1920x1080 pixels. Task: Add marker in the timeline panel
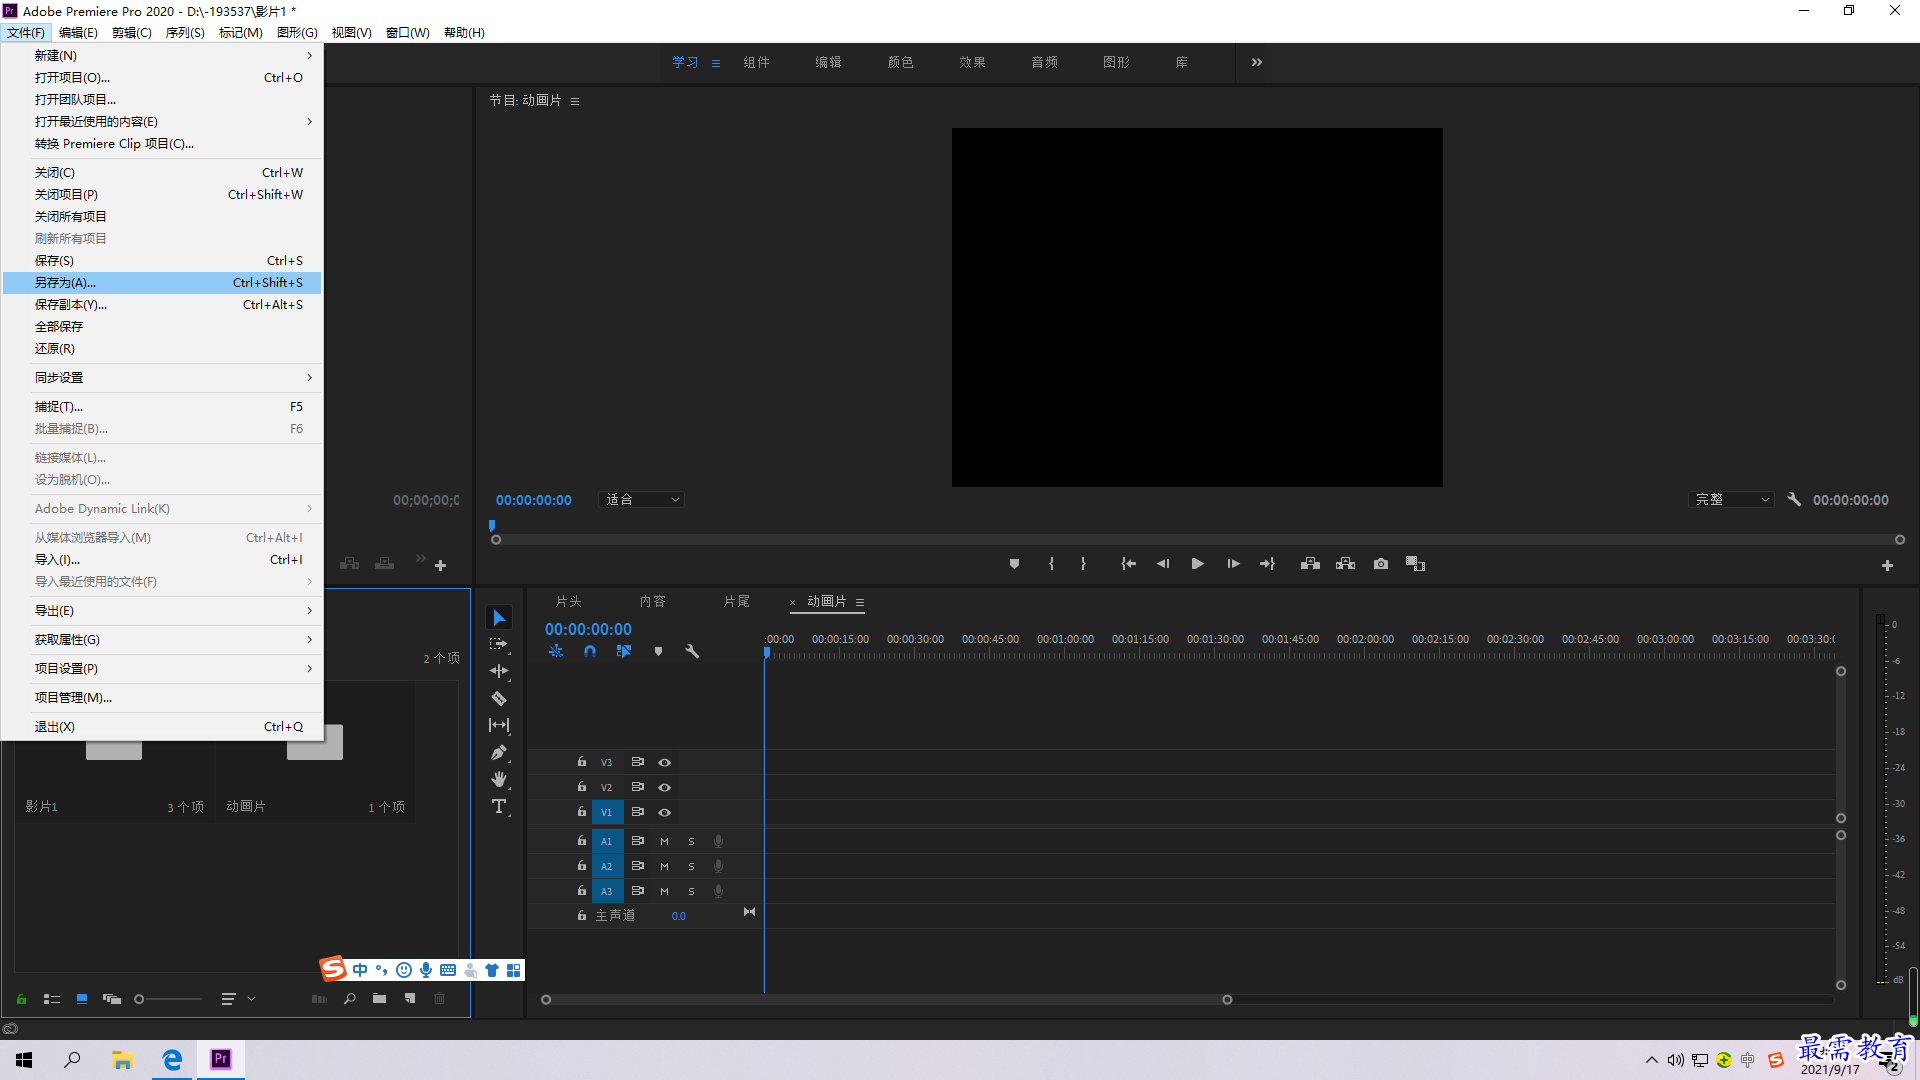pyautogui.click(x=658, y=651)
